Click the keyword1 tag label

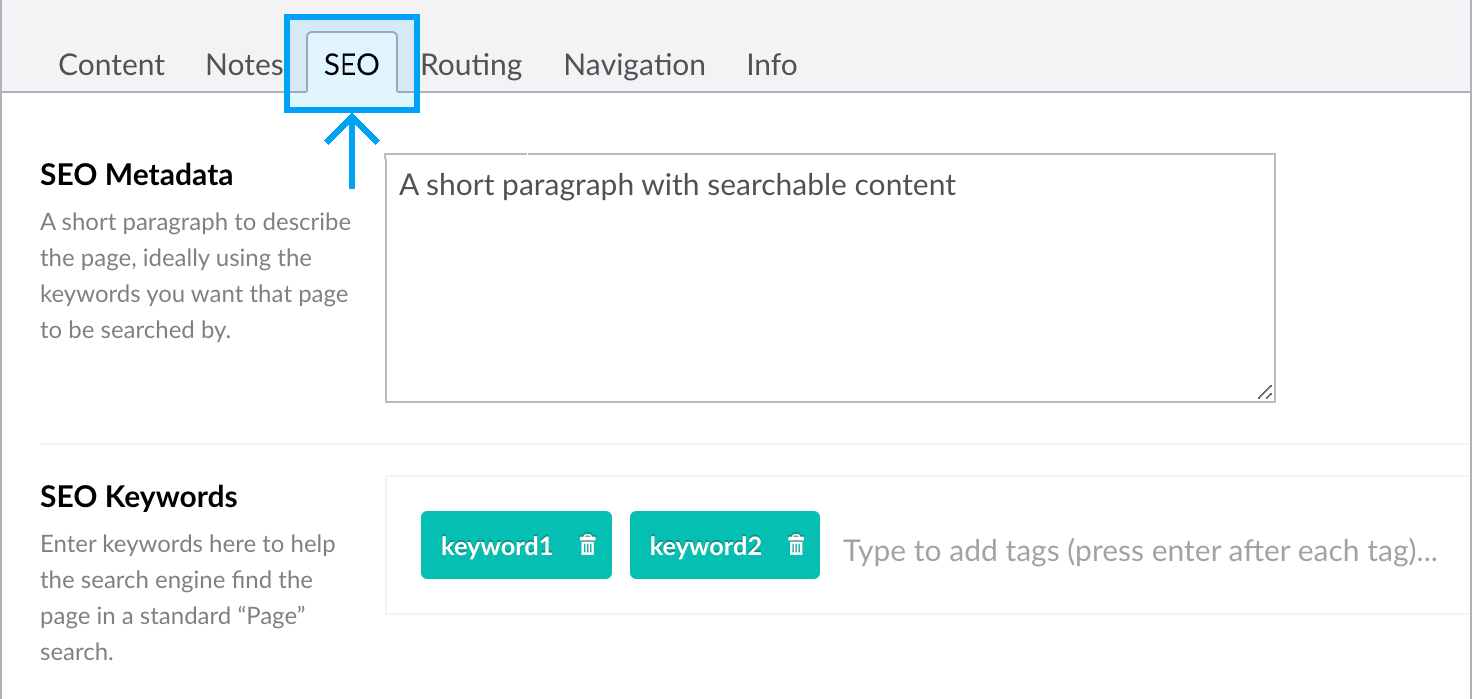coord(497,546)
